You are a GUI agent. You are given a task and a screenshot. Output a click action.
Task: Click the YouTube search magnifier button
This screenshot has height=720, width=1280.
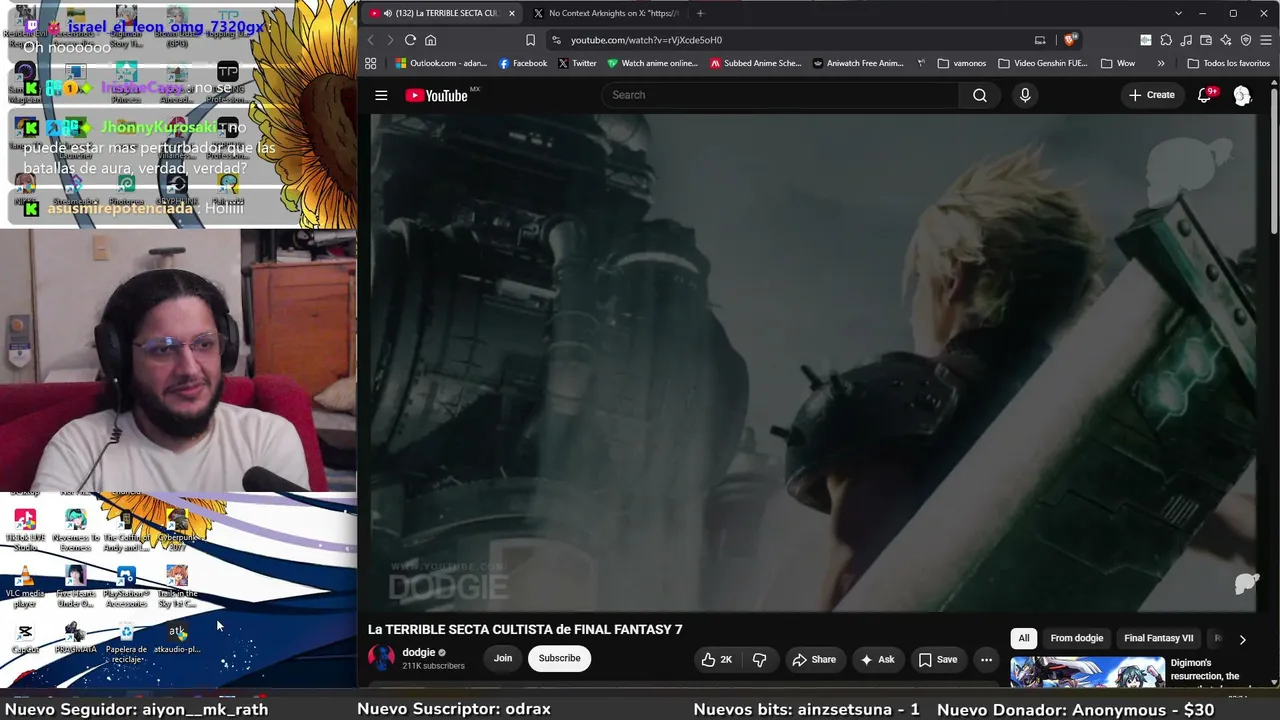point(980,95)
